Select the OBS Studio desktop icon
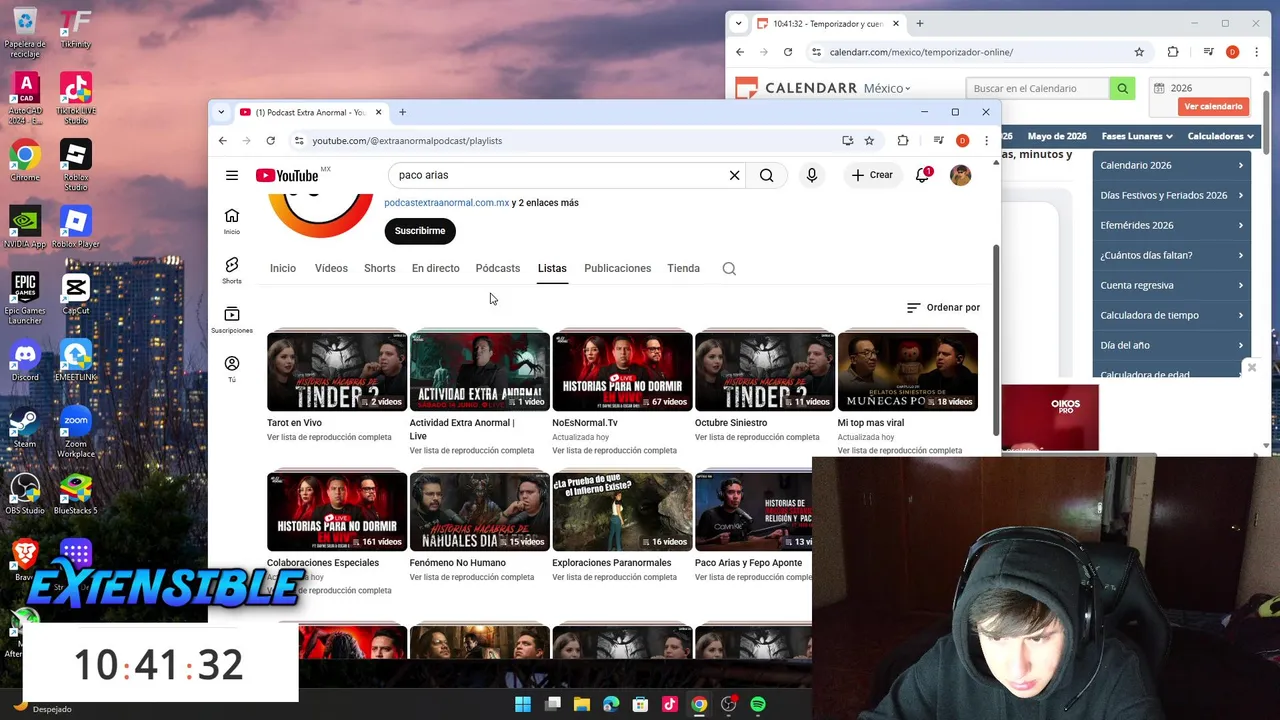 (25, 492)
